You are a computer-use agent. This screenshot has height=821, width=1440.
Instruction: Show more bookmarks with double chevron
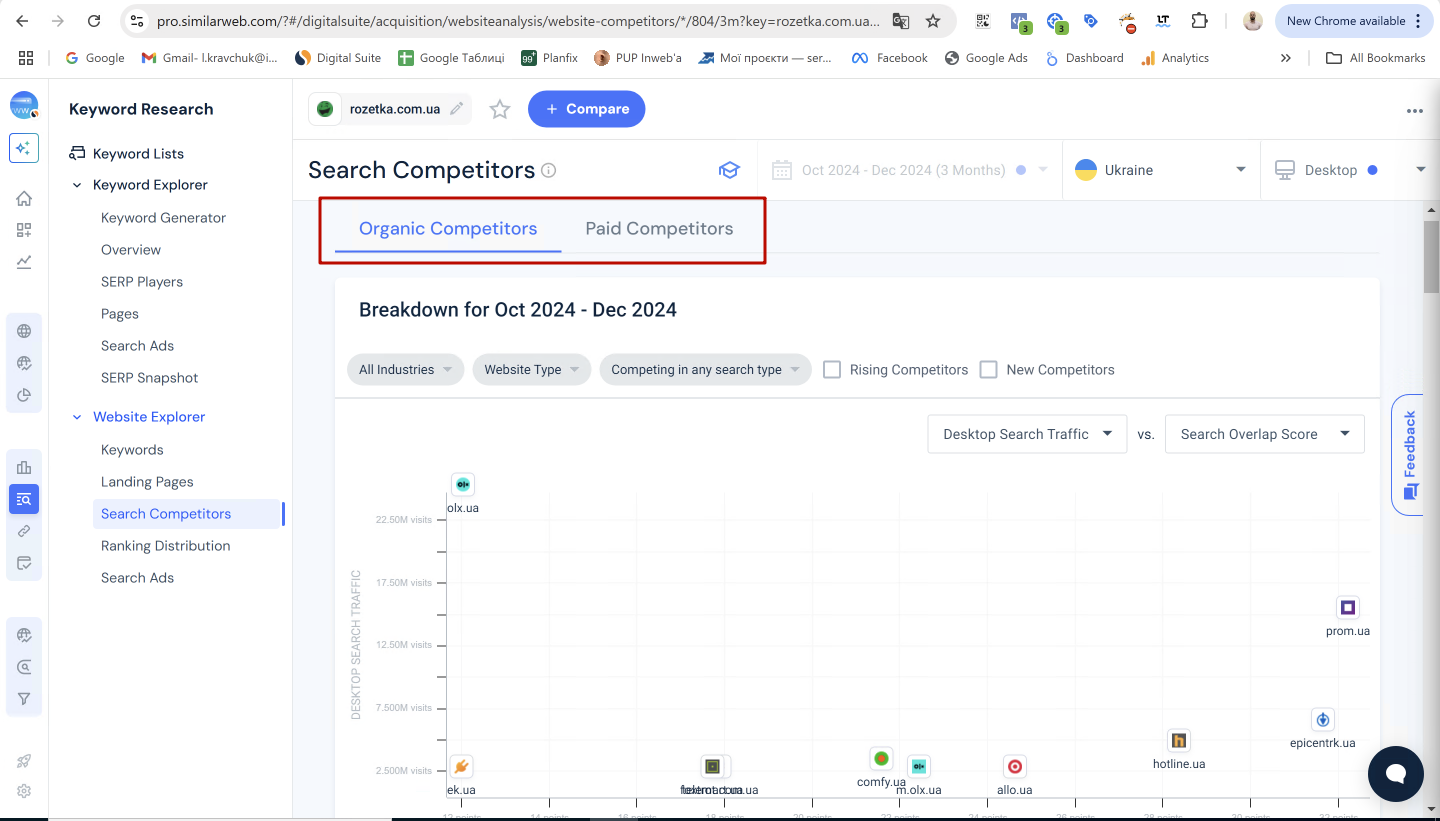(x=1286, y=58)
